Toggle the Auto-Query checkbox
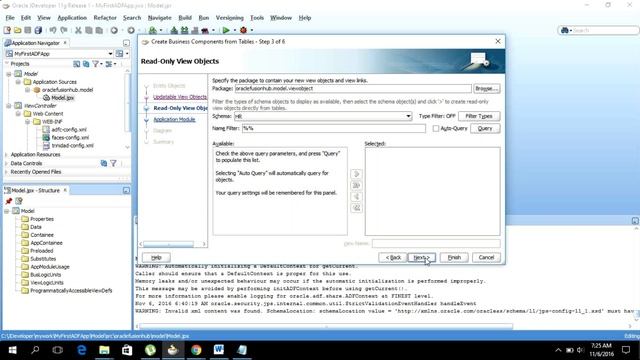 click(436, 129)
